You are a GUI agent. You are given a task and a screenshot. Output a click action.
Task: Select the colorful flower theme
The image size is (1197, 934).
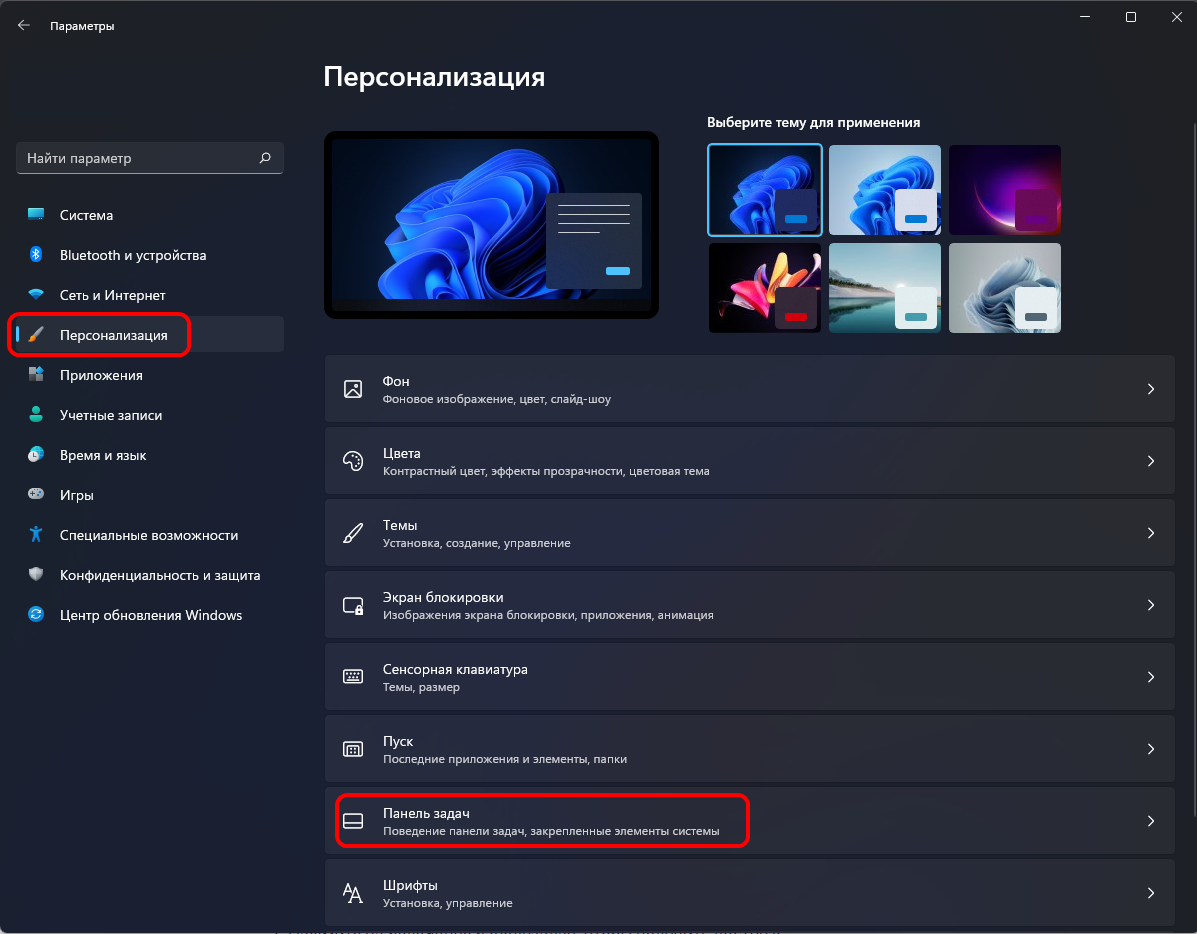pyautogui.click(x=765, y=288)
